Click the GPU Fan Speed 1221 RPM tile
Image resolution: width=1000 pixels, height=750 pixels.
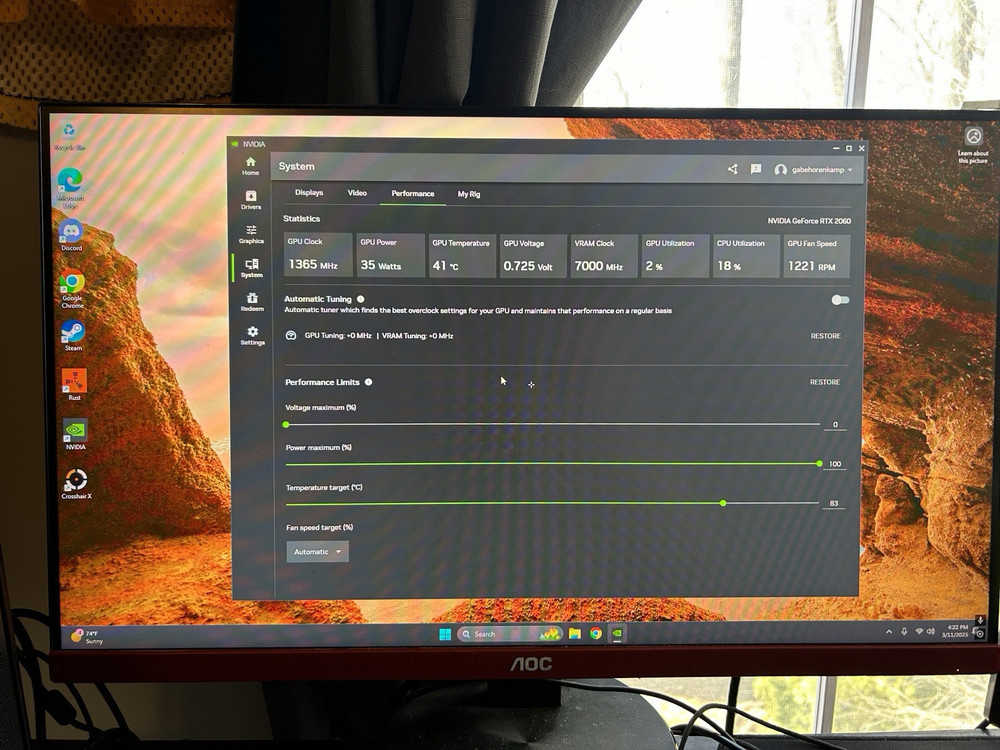816,256
